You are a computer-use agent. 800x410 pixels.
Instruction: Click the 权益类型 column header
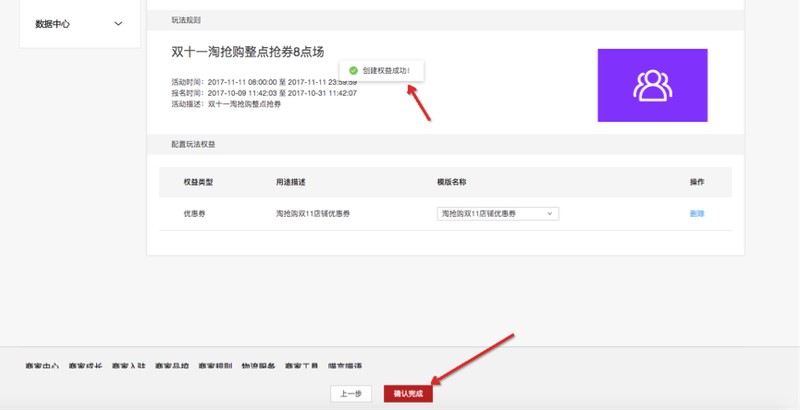click(x=198, y=182)
